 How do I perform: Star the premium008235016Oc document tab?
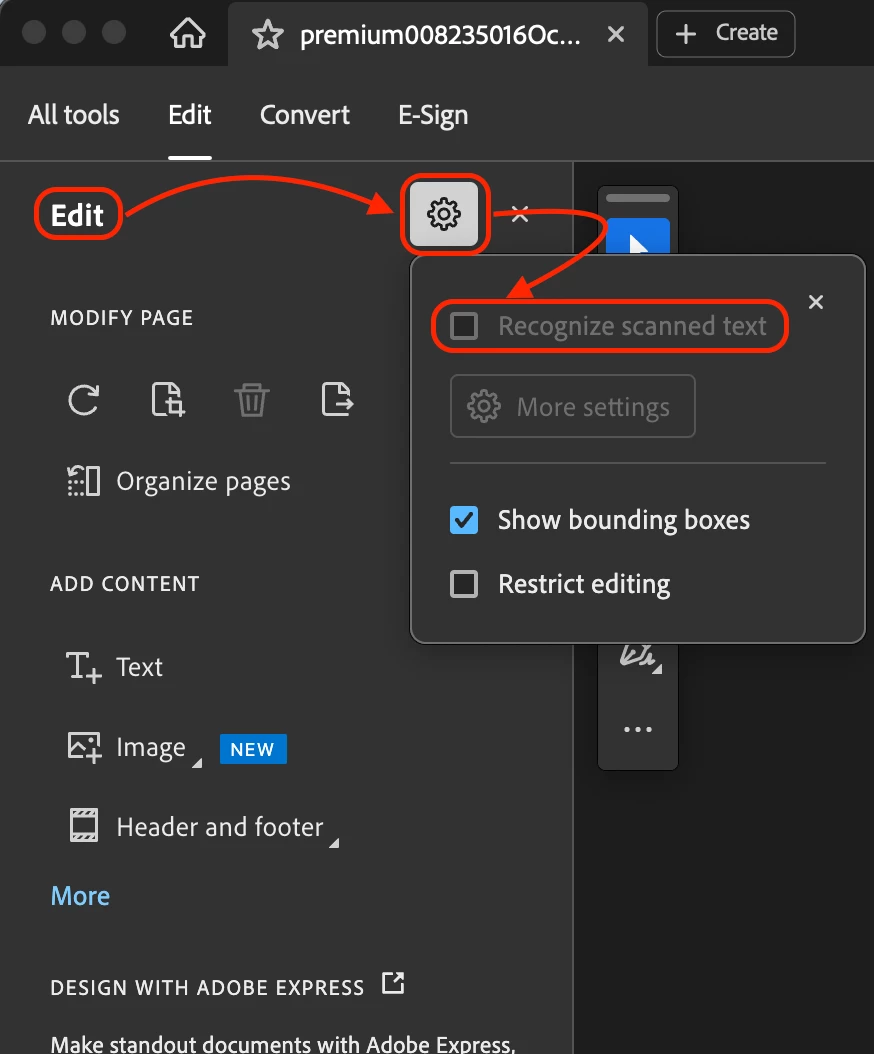coord(268,34)
